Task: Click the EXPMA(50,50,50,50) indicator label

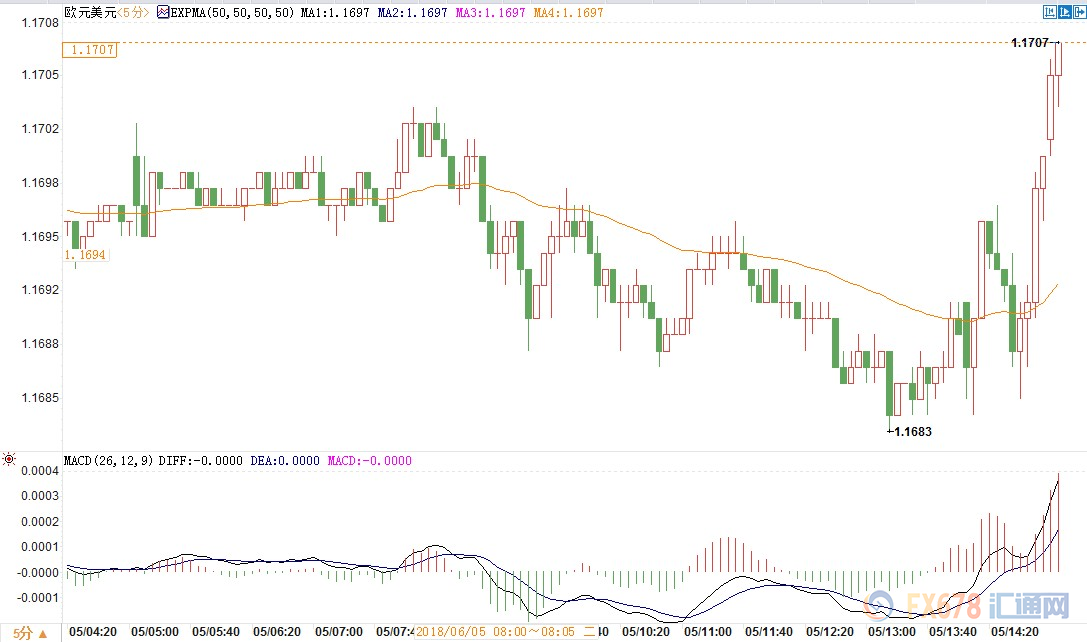Action: tap(233, 12)
